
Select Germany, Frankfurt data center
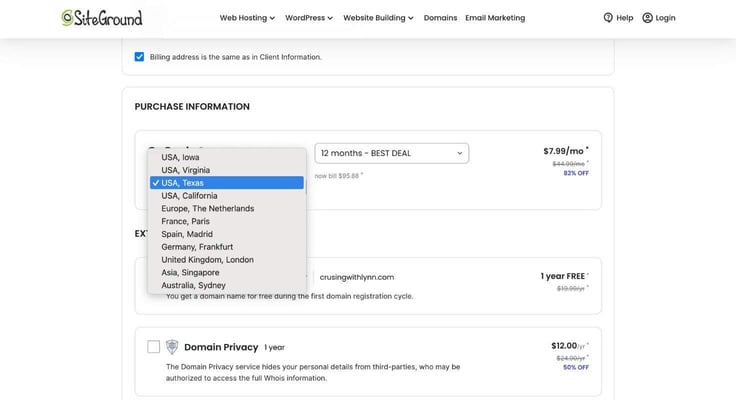coord(227,247)
